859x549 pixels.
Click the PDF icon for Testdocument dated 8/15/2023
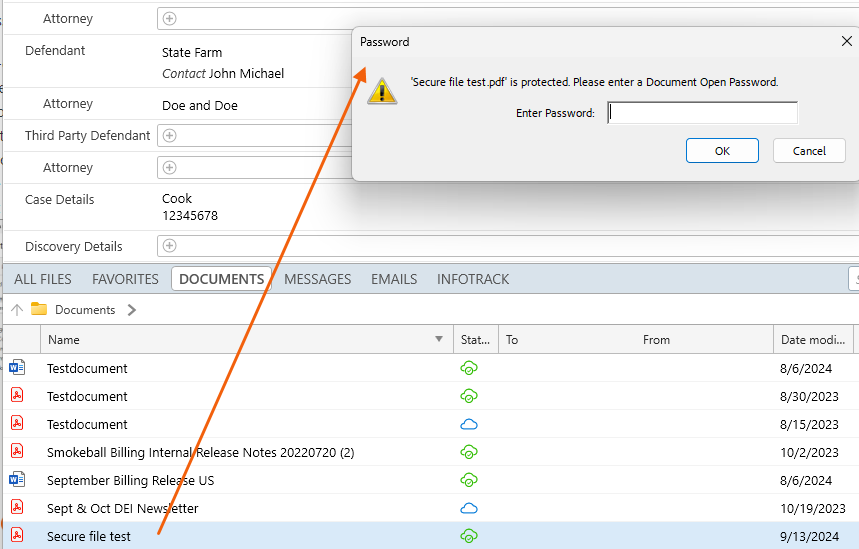coord(17,423)
